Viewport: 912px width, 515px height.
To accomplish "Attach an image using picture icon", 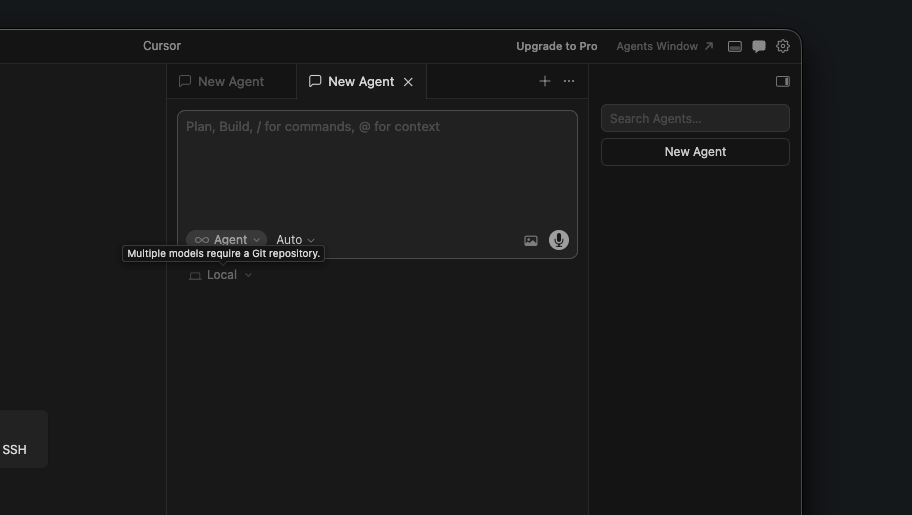I will [530, 240].
